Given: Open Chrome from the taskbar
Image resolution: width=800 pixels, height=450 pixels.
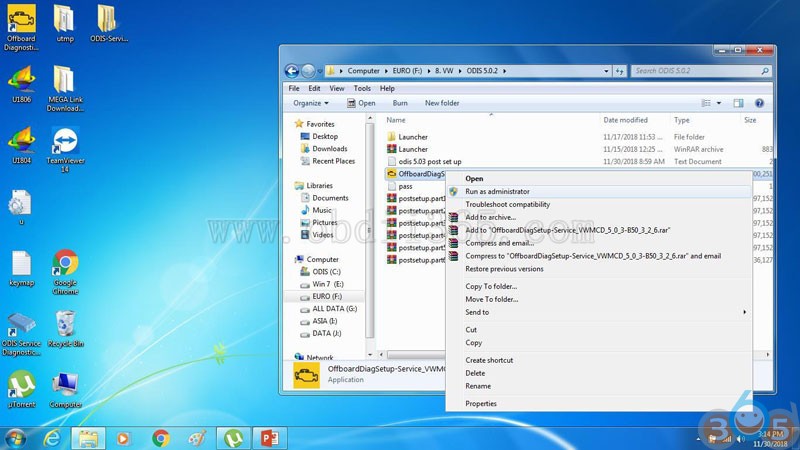Looking at the screenshot, I should click(x=161, y=438).
